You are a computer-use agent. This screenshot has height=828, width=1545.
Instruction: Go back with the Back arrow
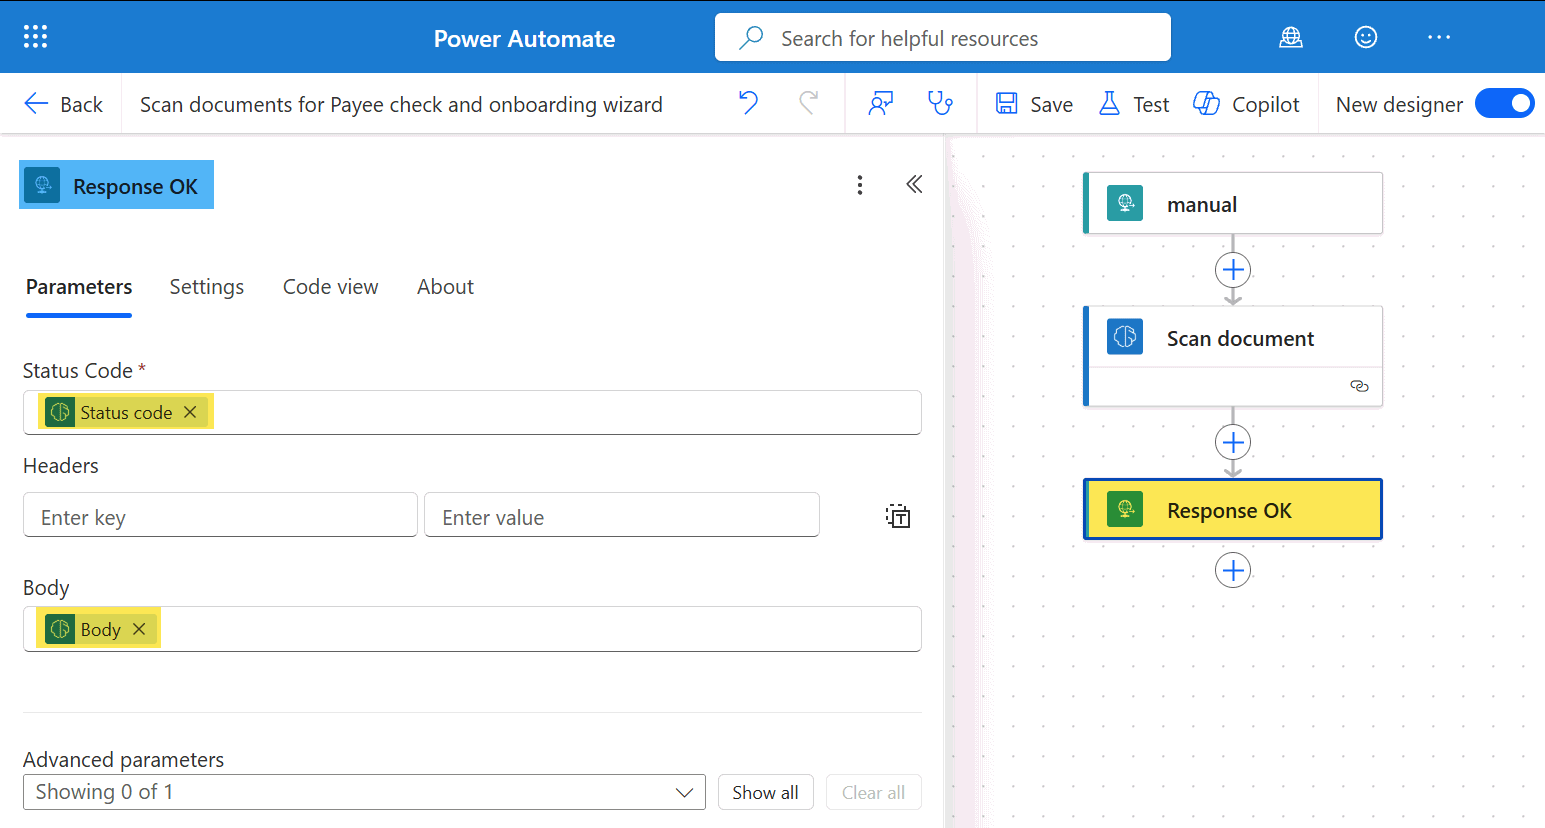[63, 104]
